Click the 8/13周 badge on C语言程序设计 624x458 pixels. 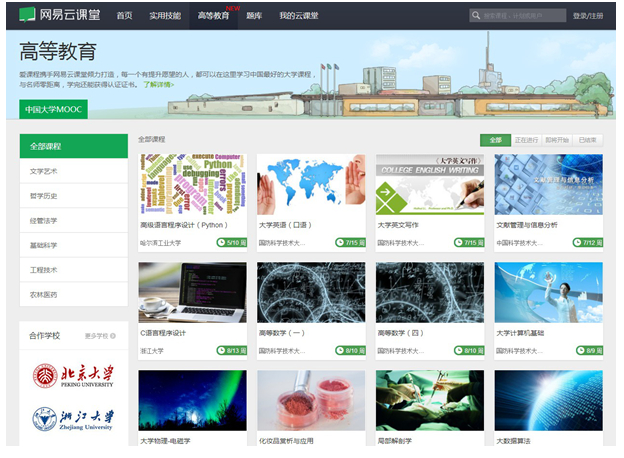pyautogui.click(x=232, y=351)
